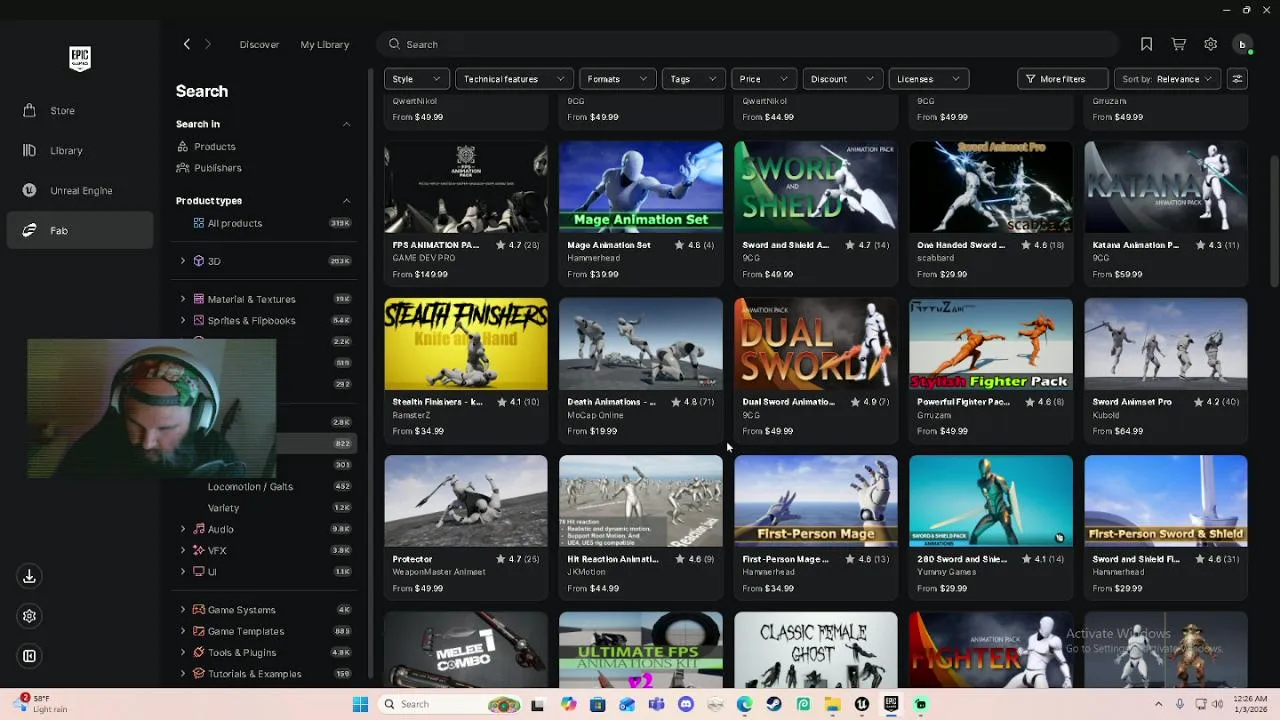Expand the 3D category
1280x720 pixels.
tap(183, 261)
